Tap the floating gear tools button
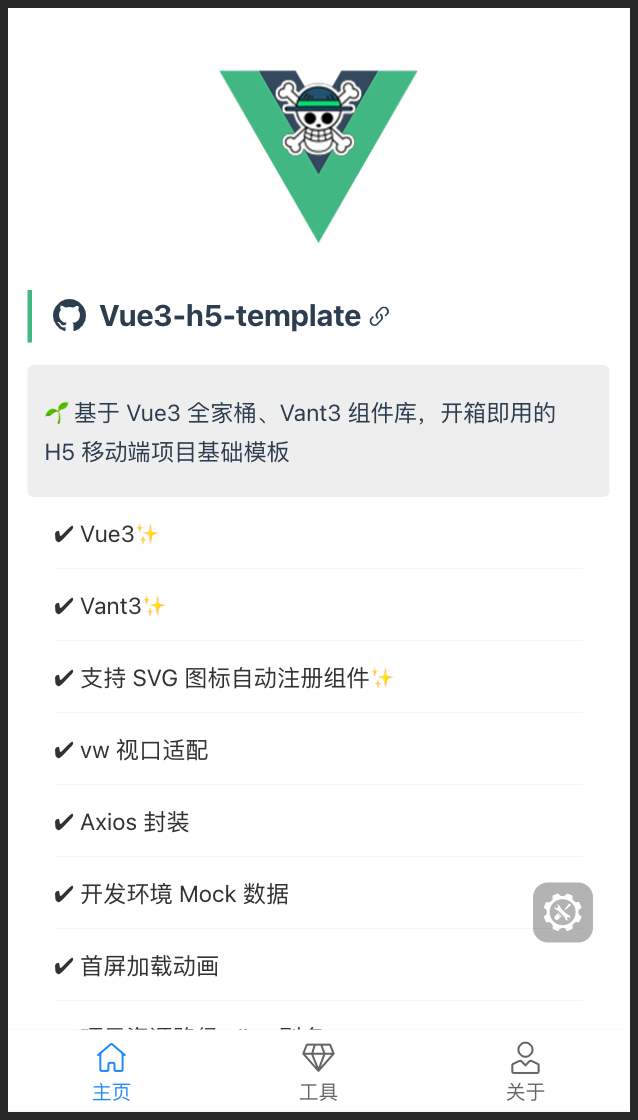Viewport: 638px width, 1120px height. [x=563, y=912]
